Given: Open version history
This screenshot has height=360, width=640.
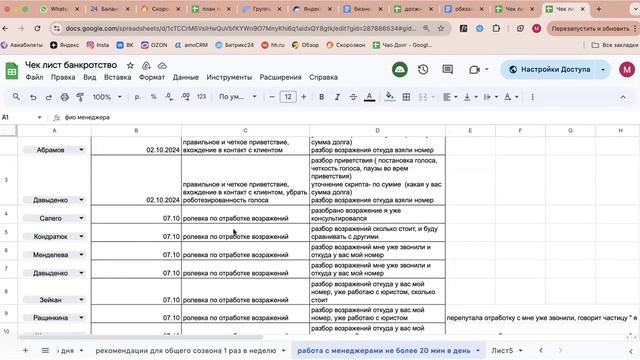Looking at the screenshot, I should point(423,69).
